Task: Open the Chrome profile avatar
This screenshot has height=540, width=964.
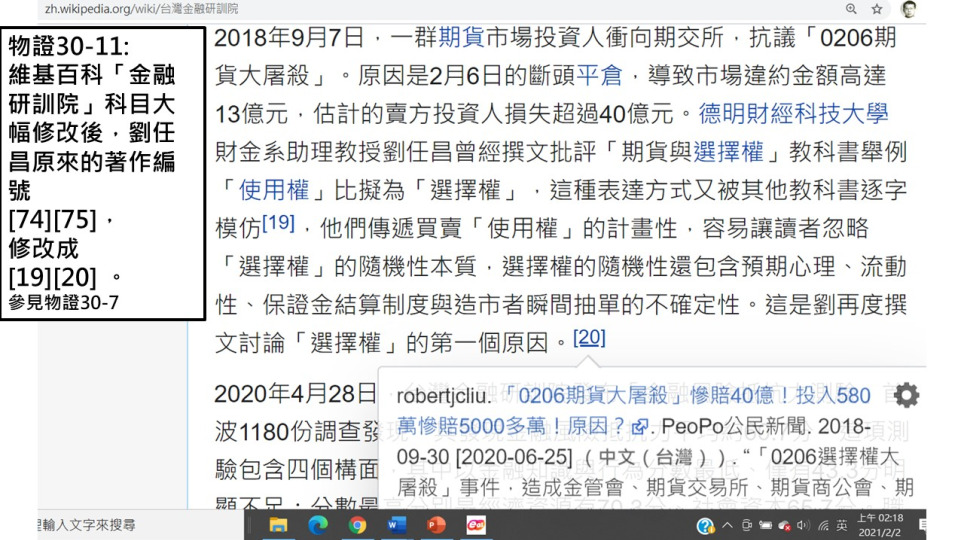Action: (908, 9)
